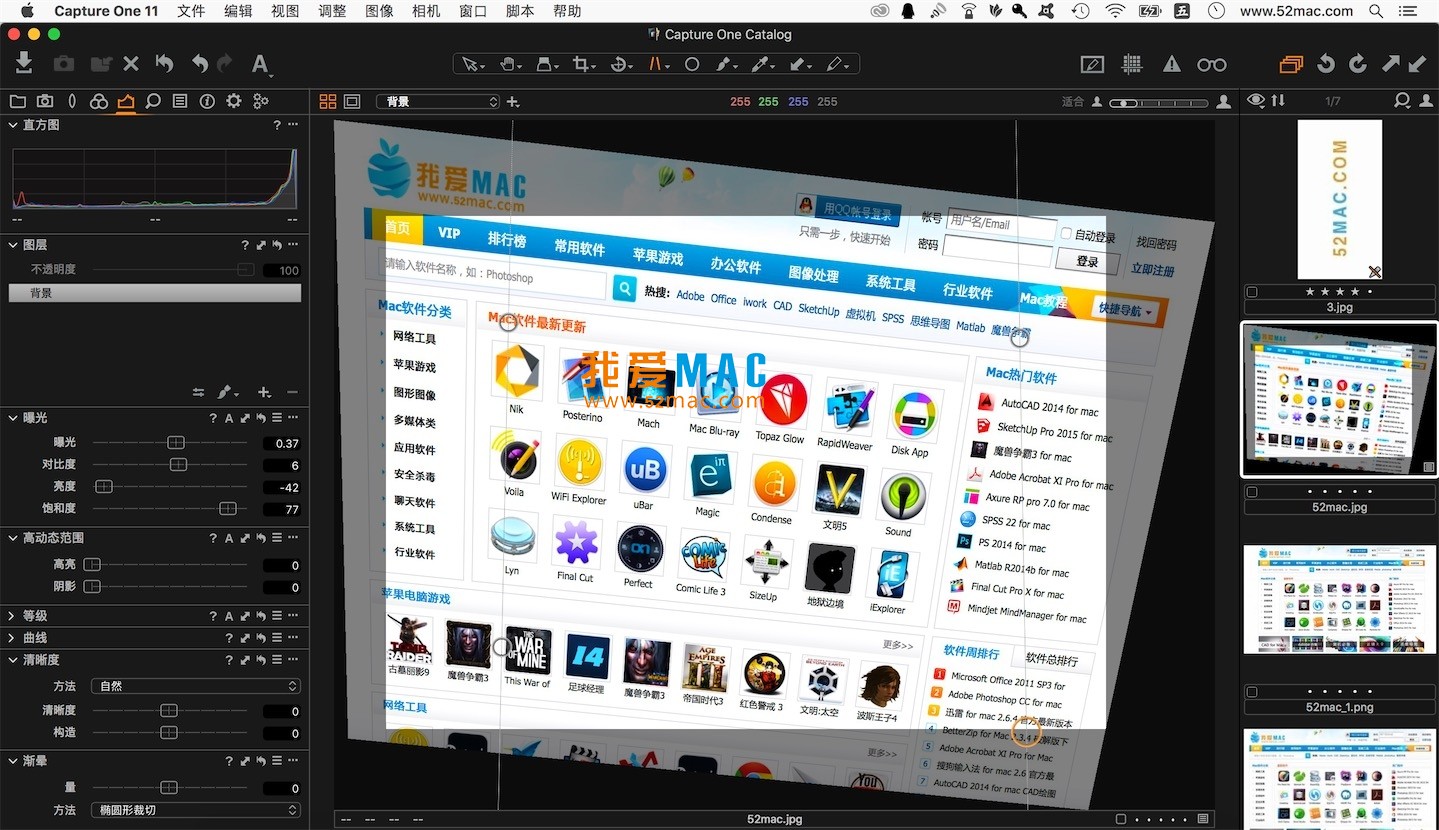The width and height of the screenshot is (1439, 830).
Task: Toggle the proofing glasses icon
Action: (1211, 65)
